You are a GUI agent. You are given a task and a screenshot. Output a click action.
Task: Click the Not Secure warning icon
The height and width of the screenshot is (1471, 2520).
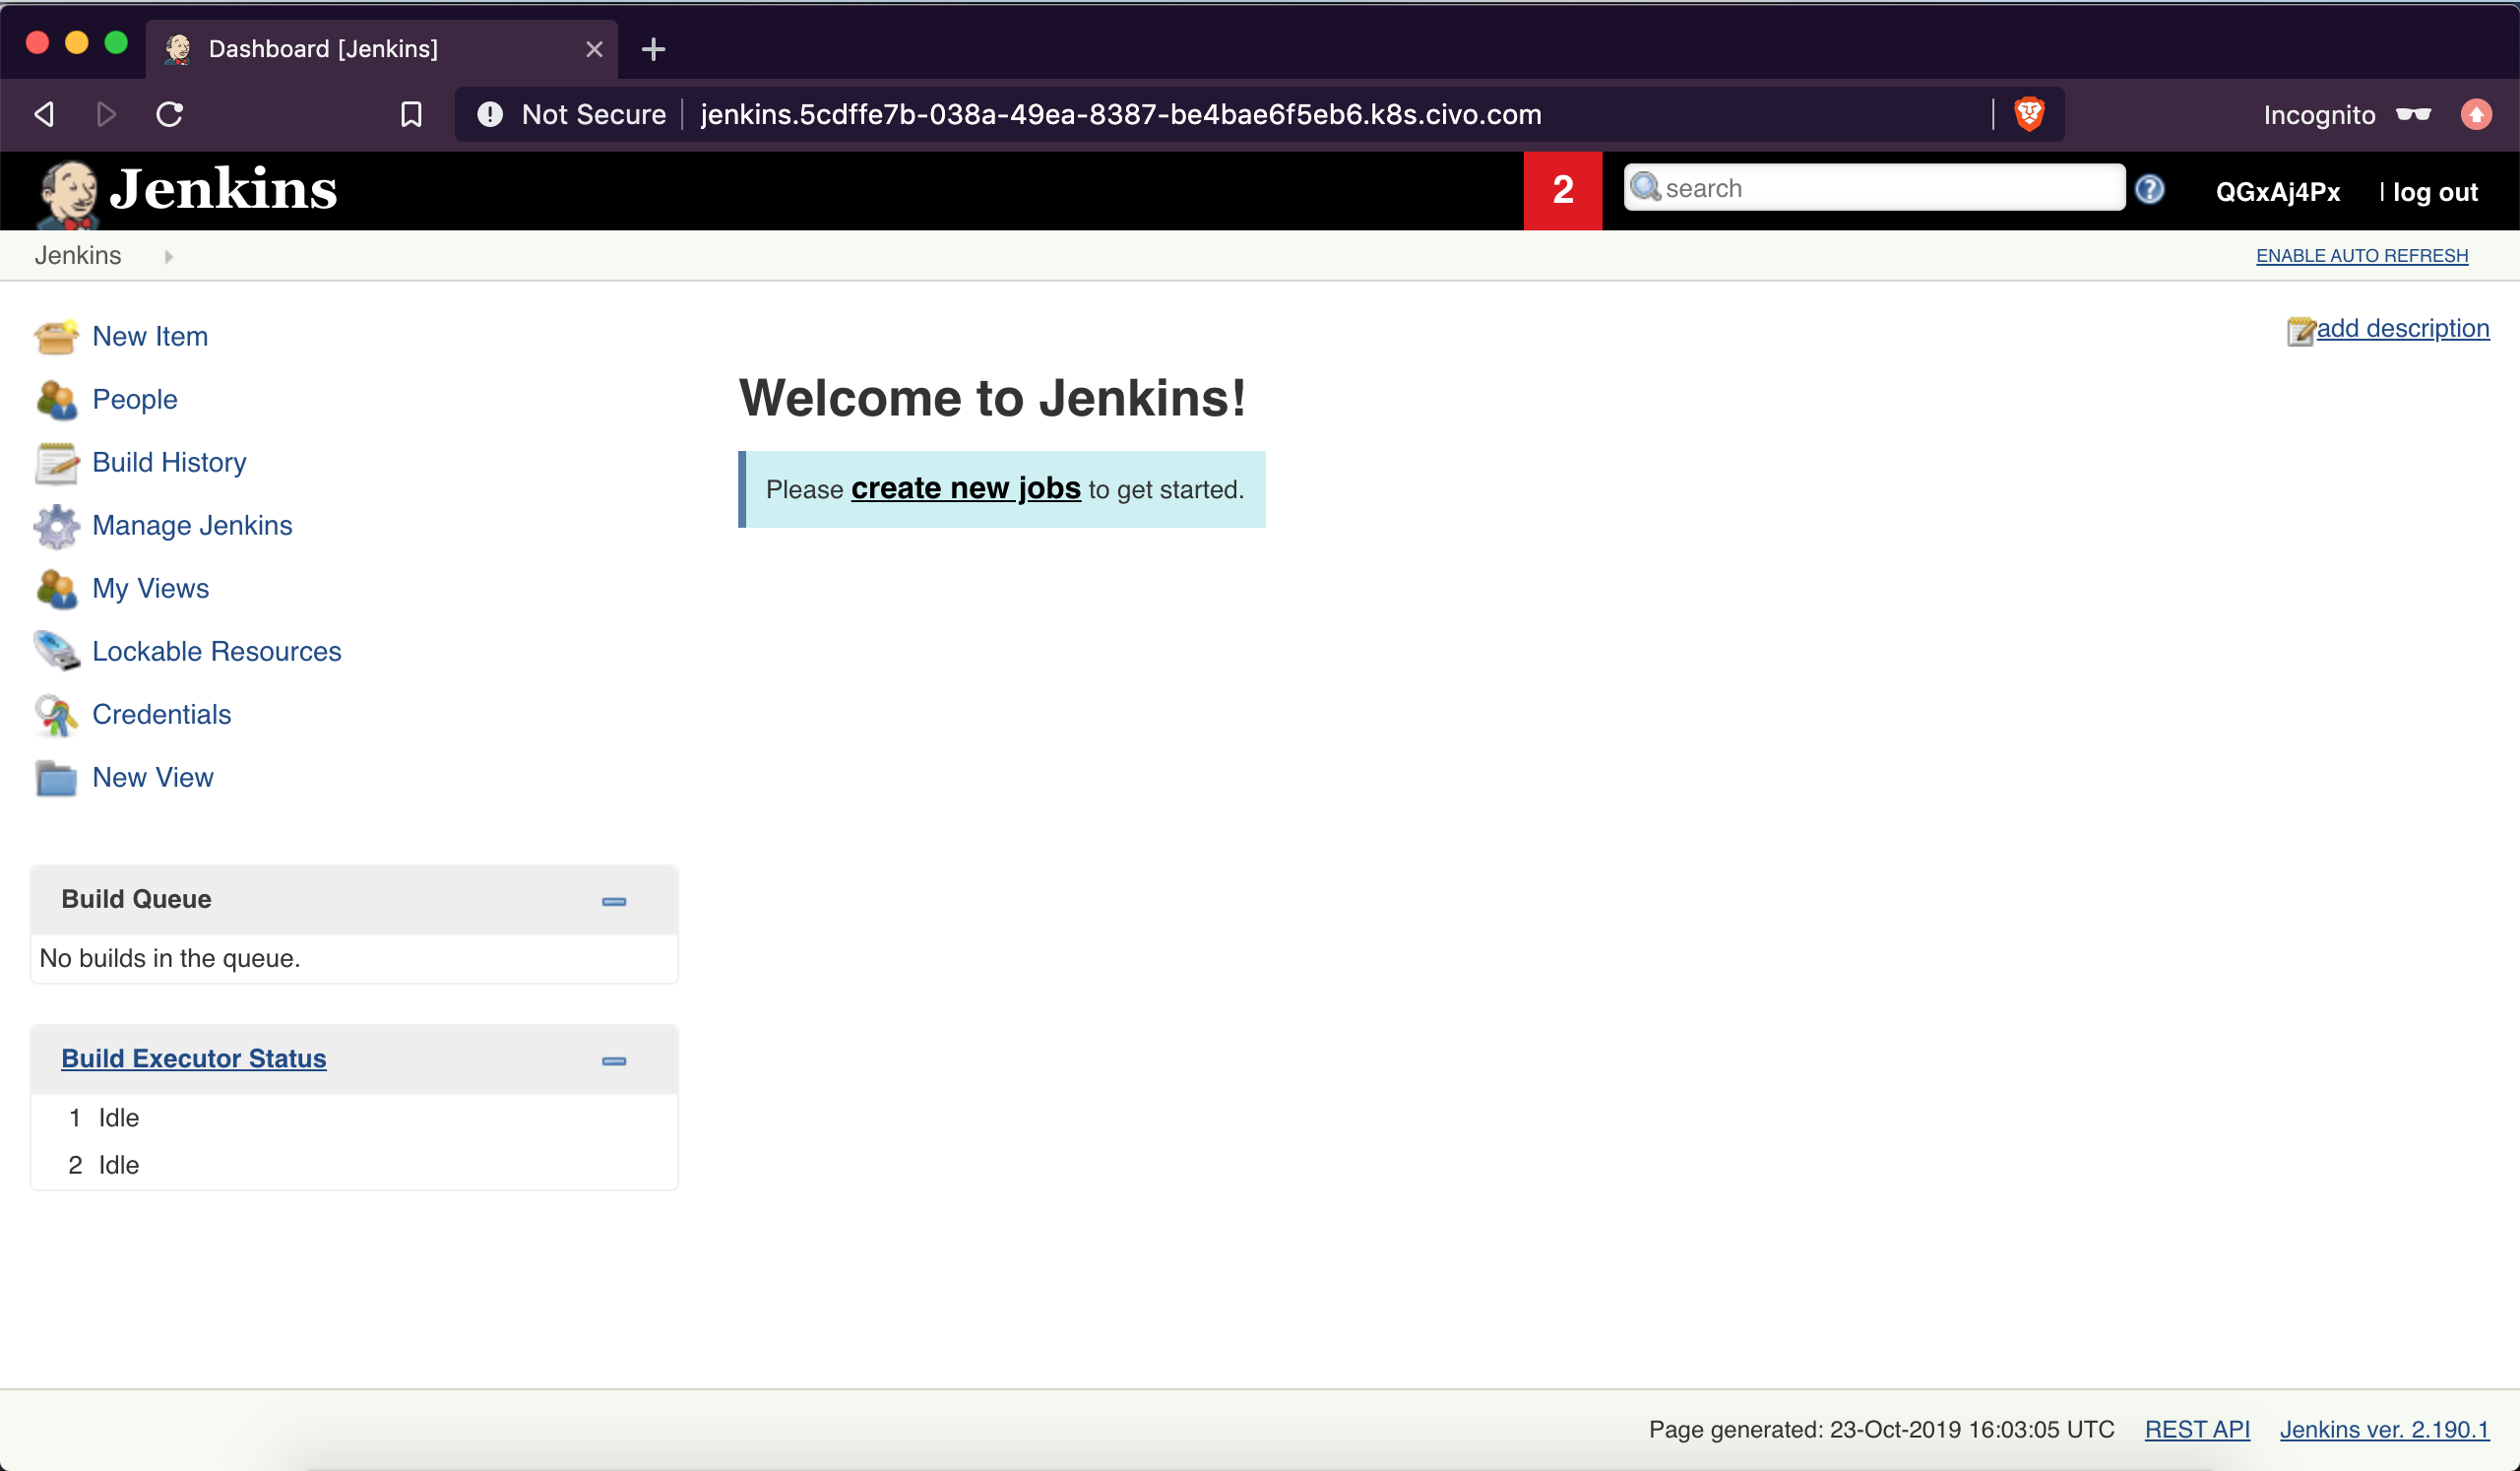(x=490, y=114)
